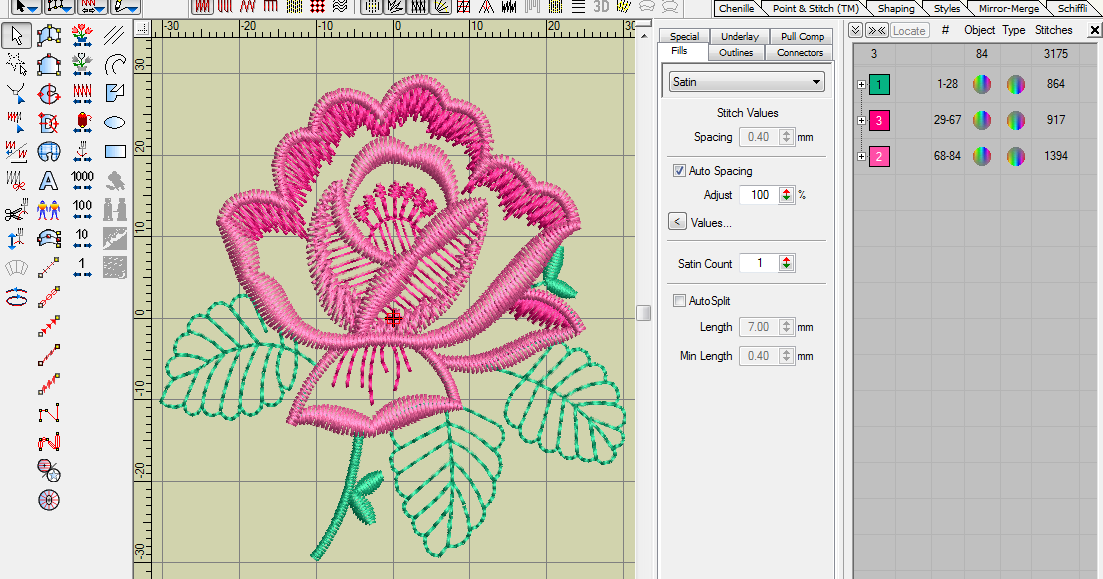Screen dimensions: 1103x579
Task: Enable the AutoSplit checkbox
Action: (x=679, y=300)
